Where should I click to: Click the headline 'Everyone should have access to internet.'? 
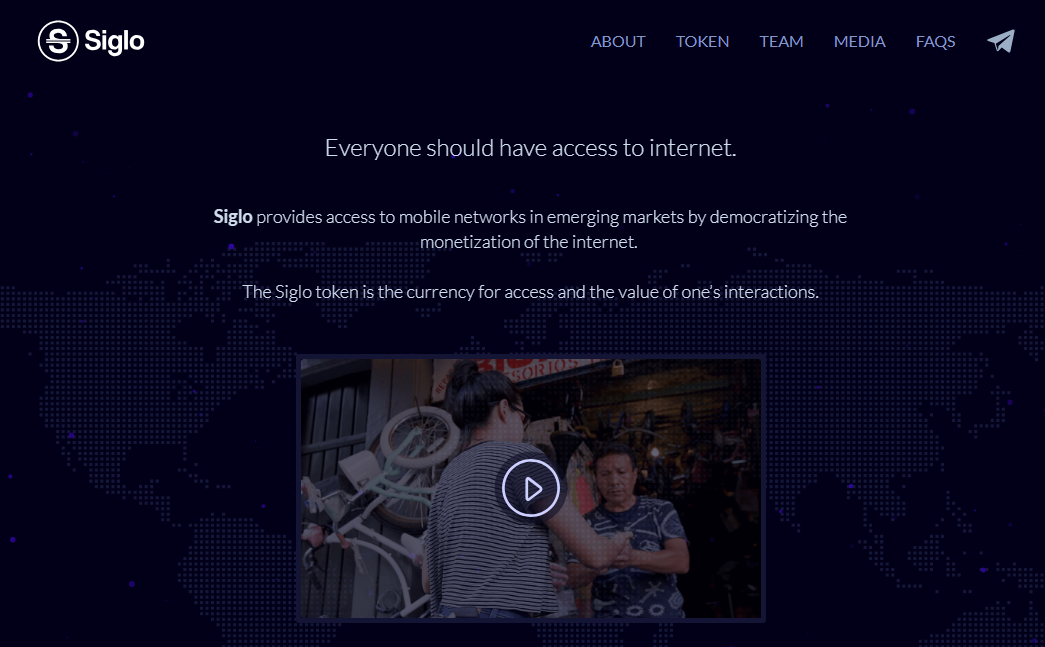pyautogui.click(x=530, y=148)
